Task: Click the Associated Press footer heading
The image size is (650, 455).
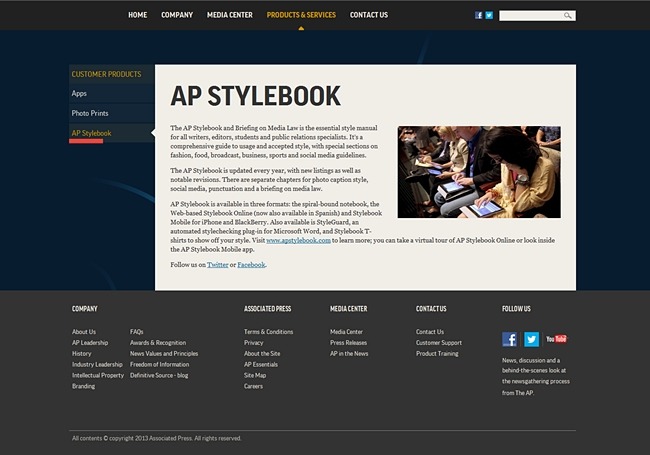Action: click(268, 309)
